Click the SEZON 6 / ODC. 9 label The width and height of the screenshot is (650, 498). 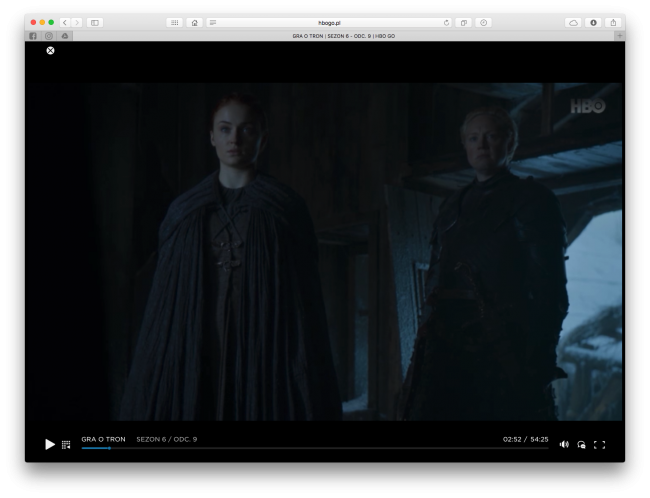[x=167, y=439]
